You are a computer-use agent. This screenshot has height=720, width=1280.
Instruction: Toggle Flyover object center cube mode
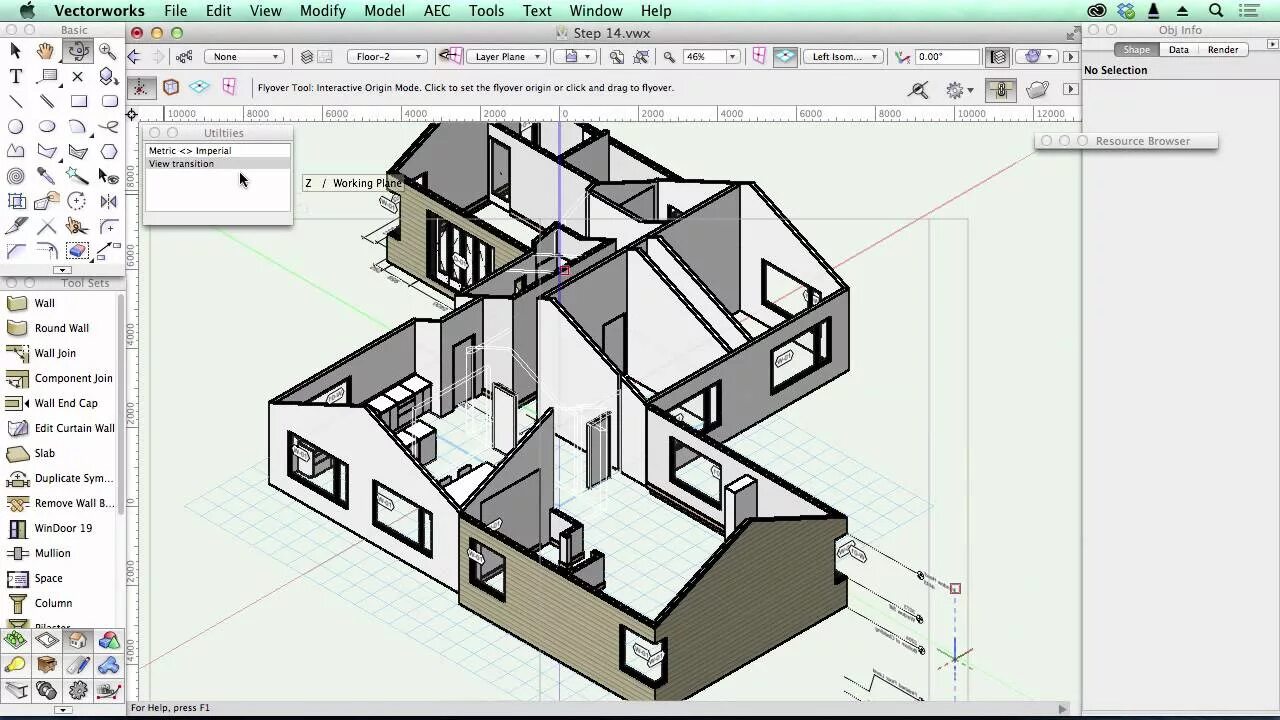point(171,88)
